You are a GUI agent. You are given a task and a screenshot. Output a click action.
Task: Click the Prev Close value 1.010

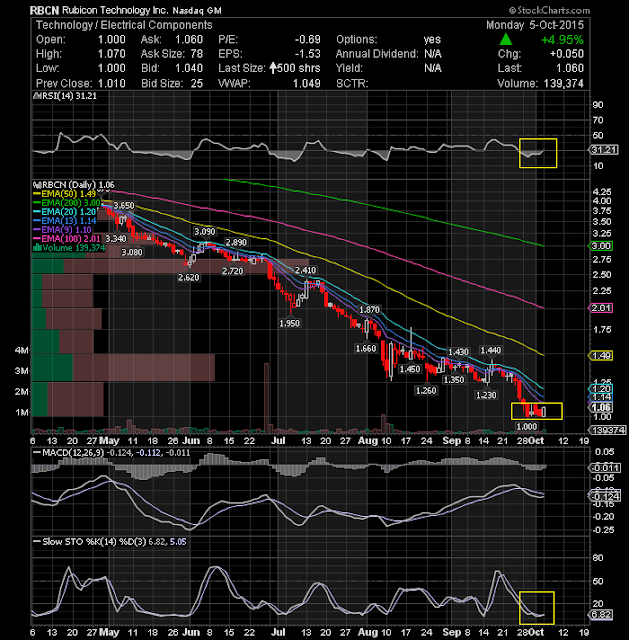[111, 83]
